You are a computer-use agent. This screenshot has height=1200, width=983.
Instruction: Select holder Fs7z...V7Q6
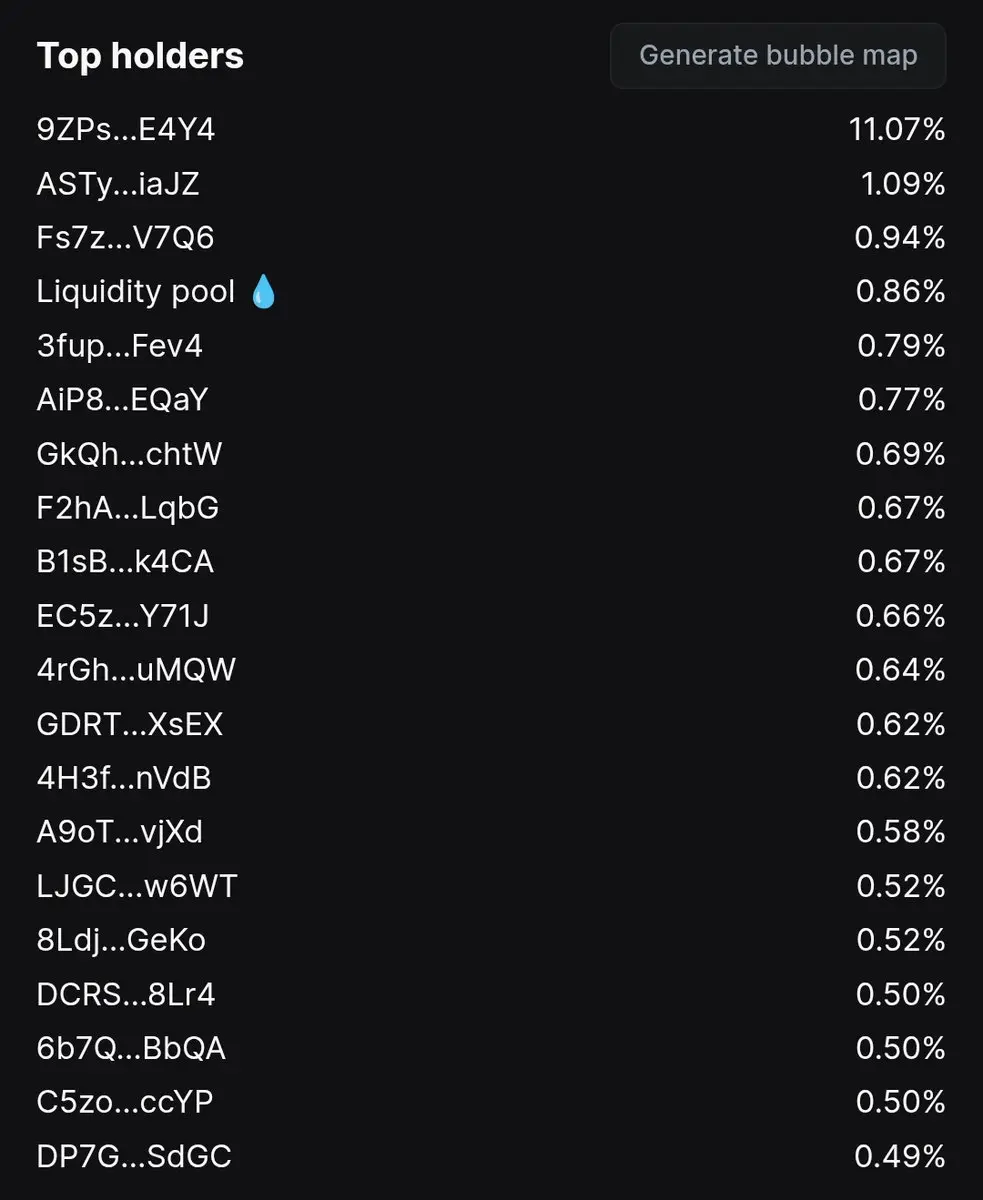point(126,238)
